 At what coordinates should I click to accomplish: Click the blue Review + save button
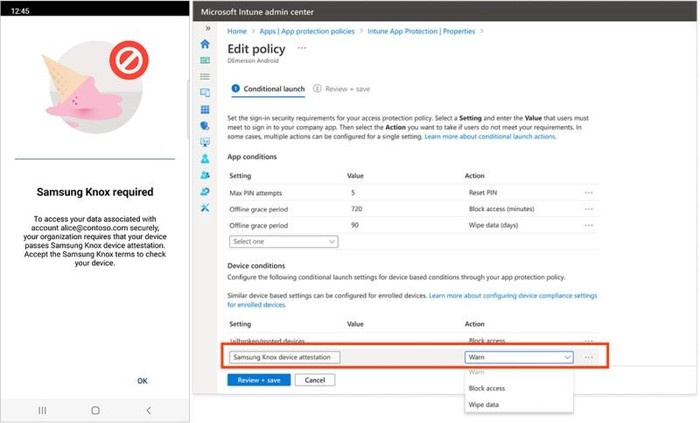259,380
